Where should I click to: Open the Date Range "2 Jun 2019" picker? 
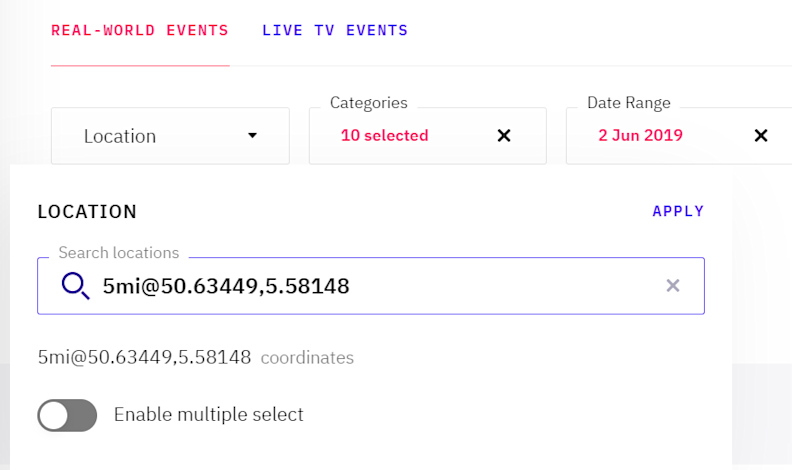click(640, 135)
